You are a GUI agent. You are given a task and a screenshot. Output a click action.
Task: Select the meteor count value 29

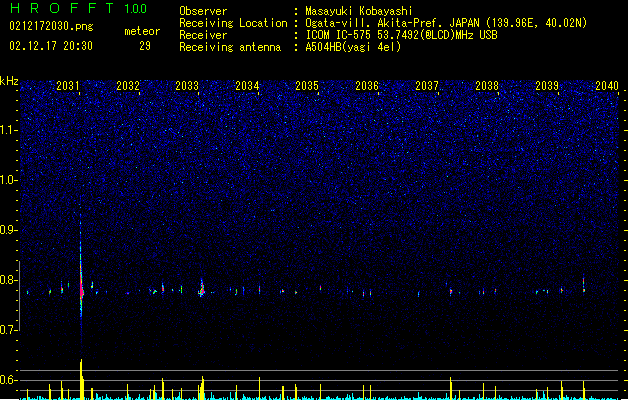point(145,46)
